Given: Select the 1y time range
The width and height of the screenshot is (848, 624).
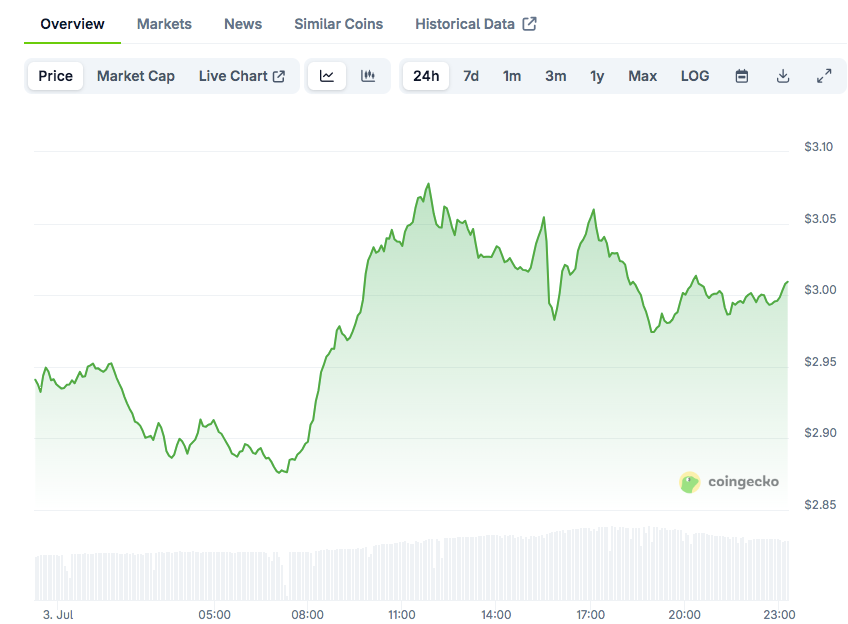Looking at the screenshot, I should 597,76.
